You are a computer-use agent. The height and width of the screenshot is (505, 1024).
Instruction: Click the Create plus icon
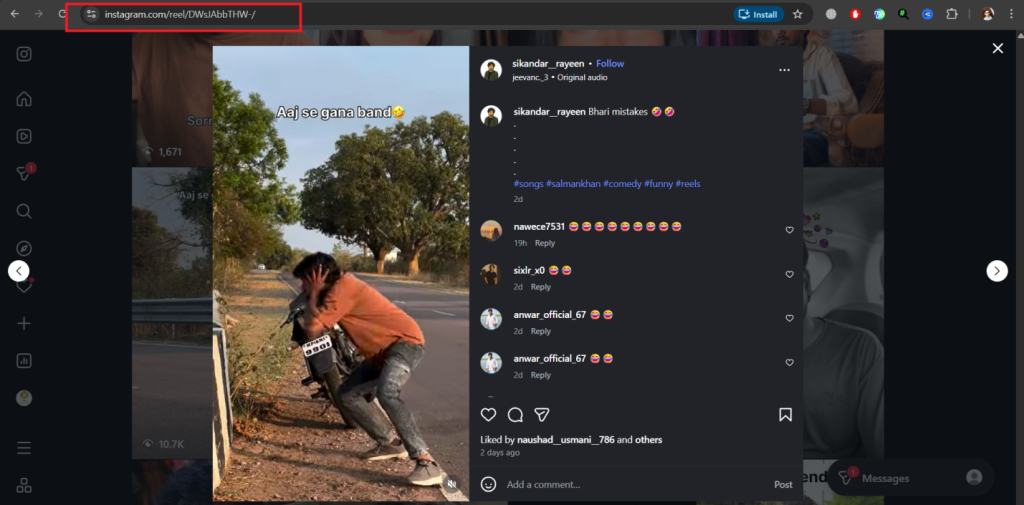click(24, 323)
